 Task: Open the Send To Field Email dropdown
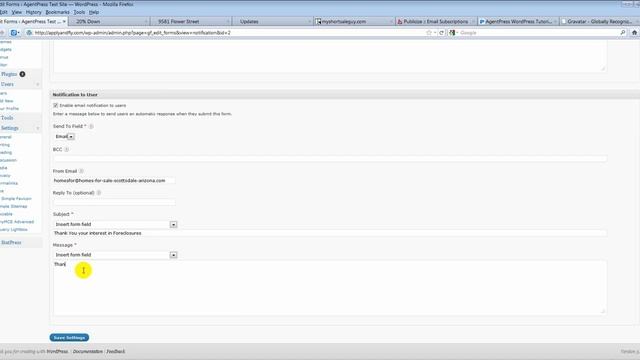click(65, 136)
